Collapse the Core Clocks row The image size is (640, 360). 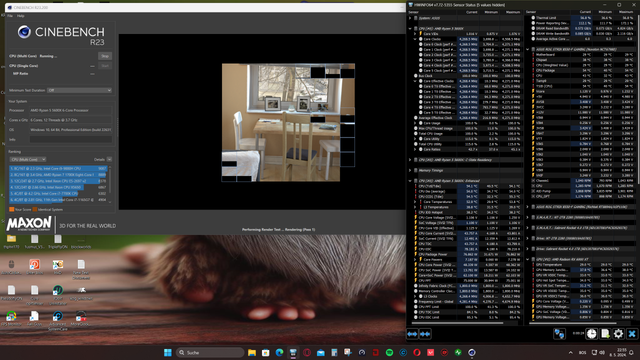tap(416, 39)
